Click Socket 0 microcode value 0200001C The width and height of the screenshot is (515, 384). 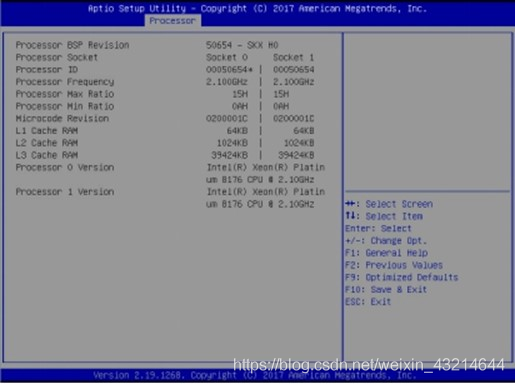pos(227,119)
